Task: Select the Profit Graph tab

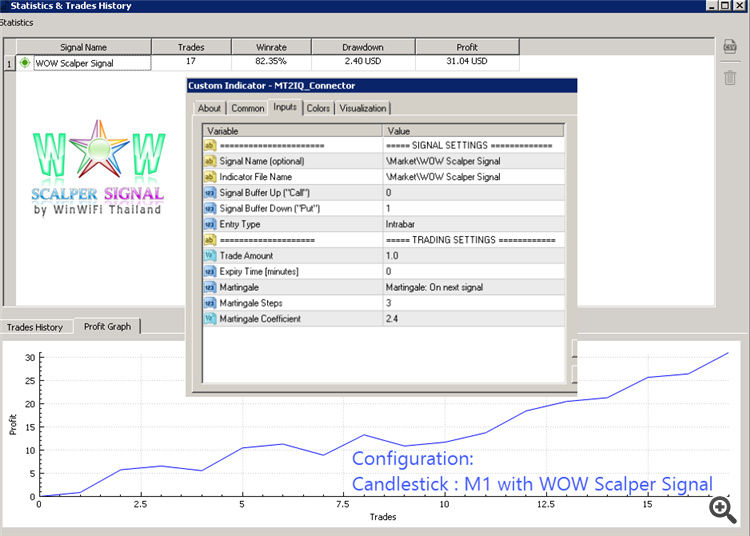Action: [x=107, y=326]
